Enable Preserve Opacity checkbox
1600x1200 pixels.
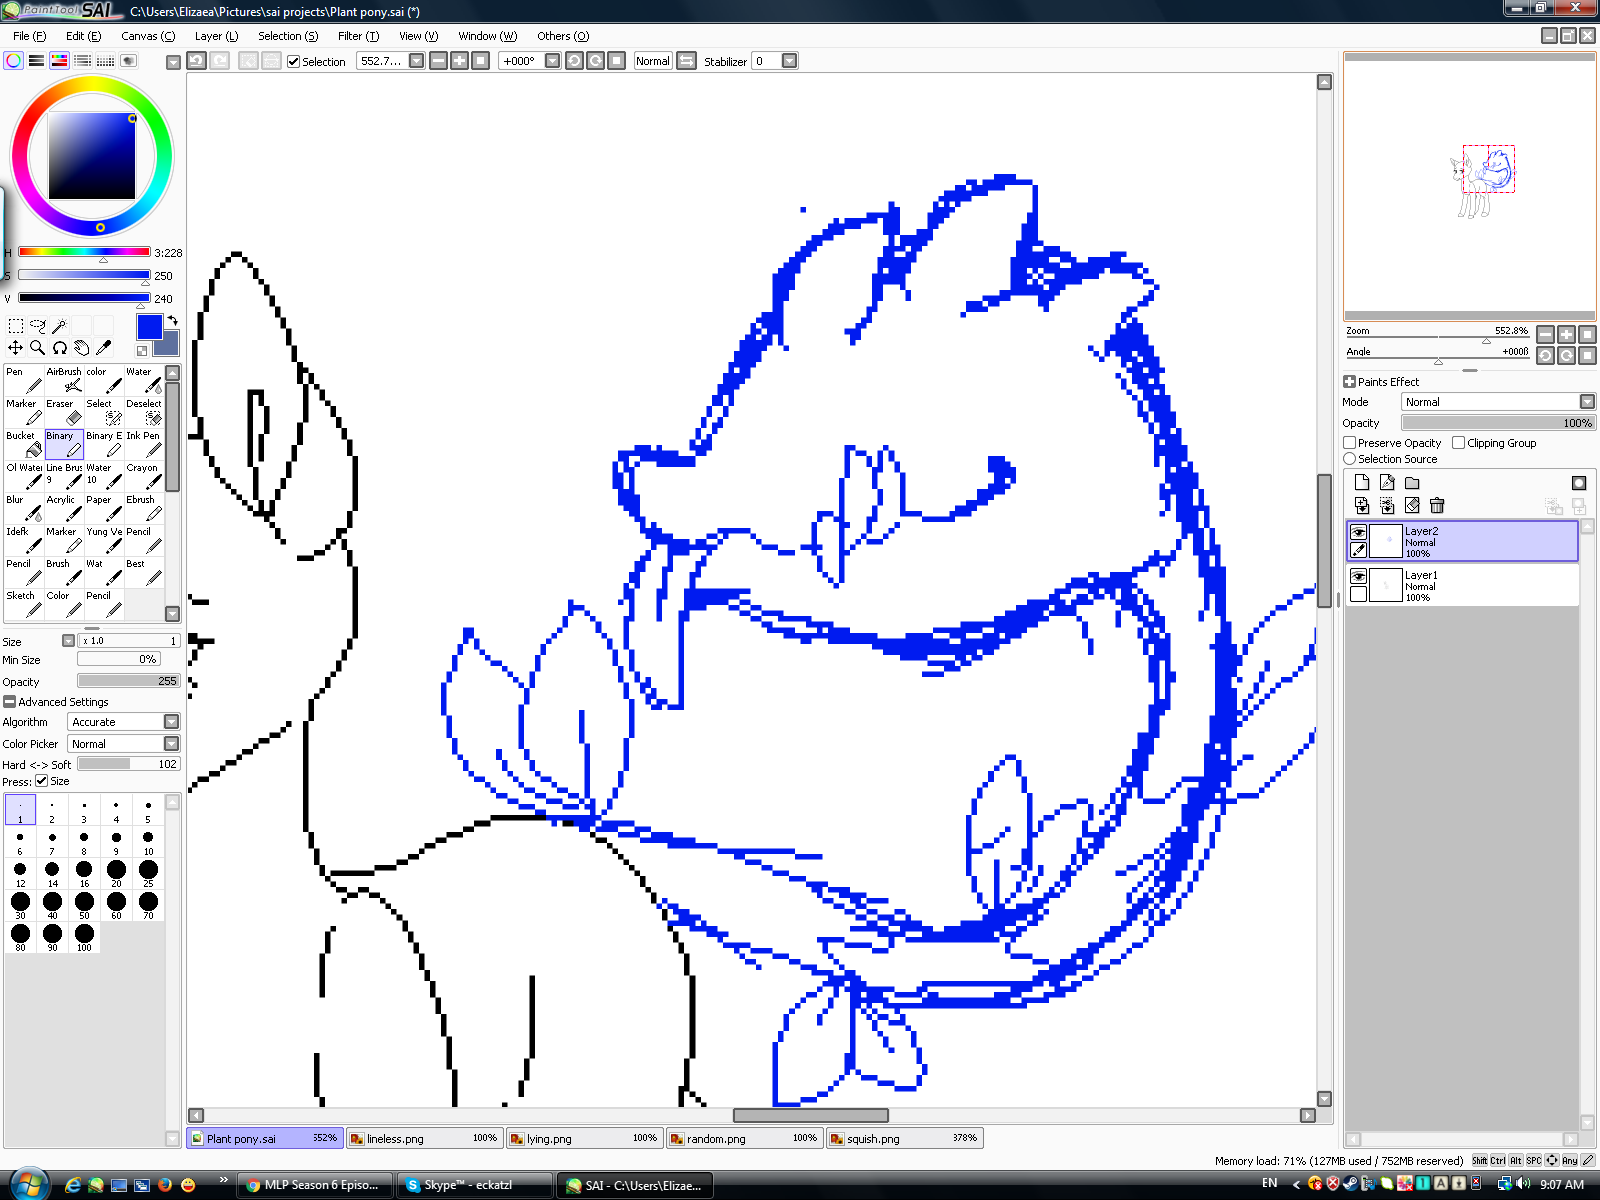[x=1350, y=443]
